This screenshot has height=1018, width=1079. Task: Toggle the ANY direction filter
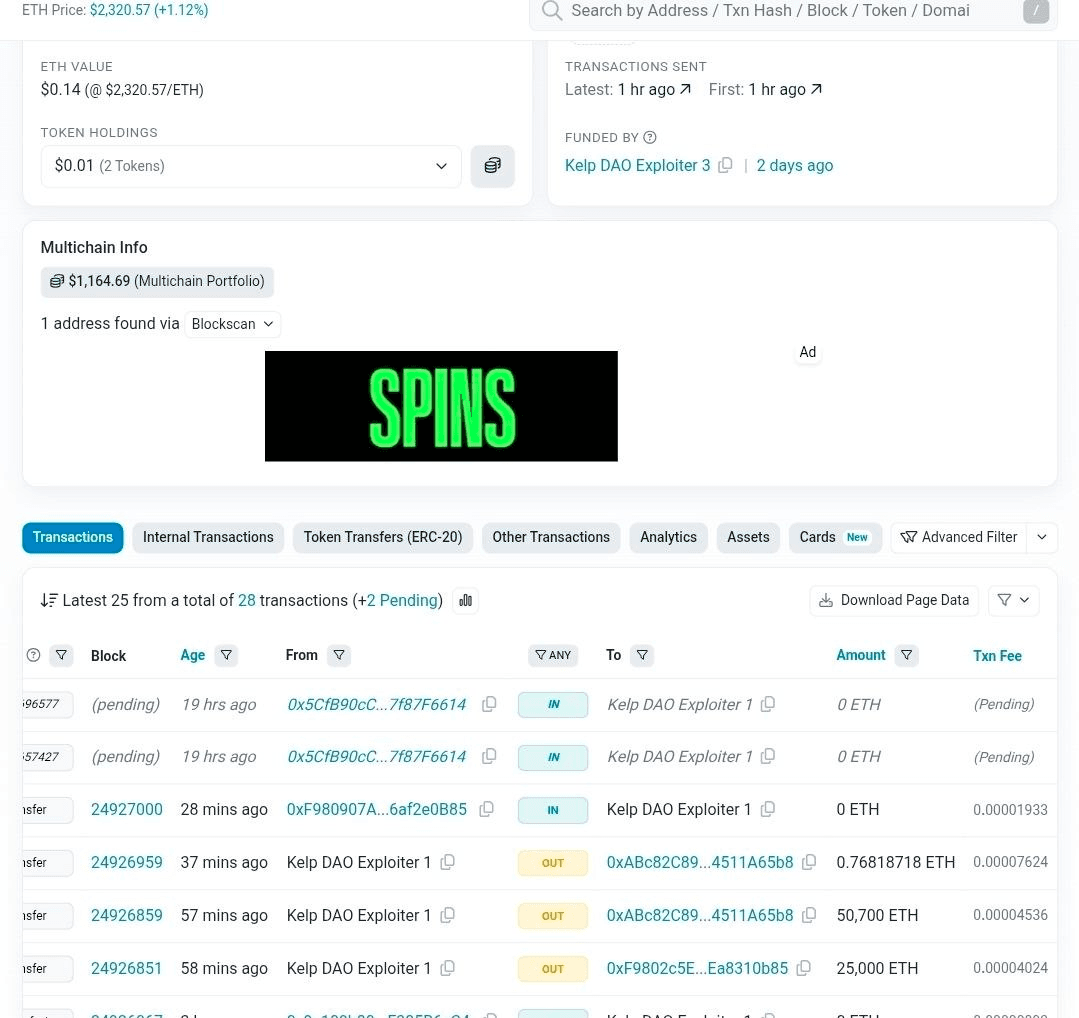pos(553,655)
